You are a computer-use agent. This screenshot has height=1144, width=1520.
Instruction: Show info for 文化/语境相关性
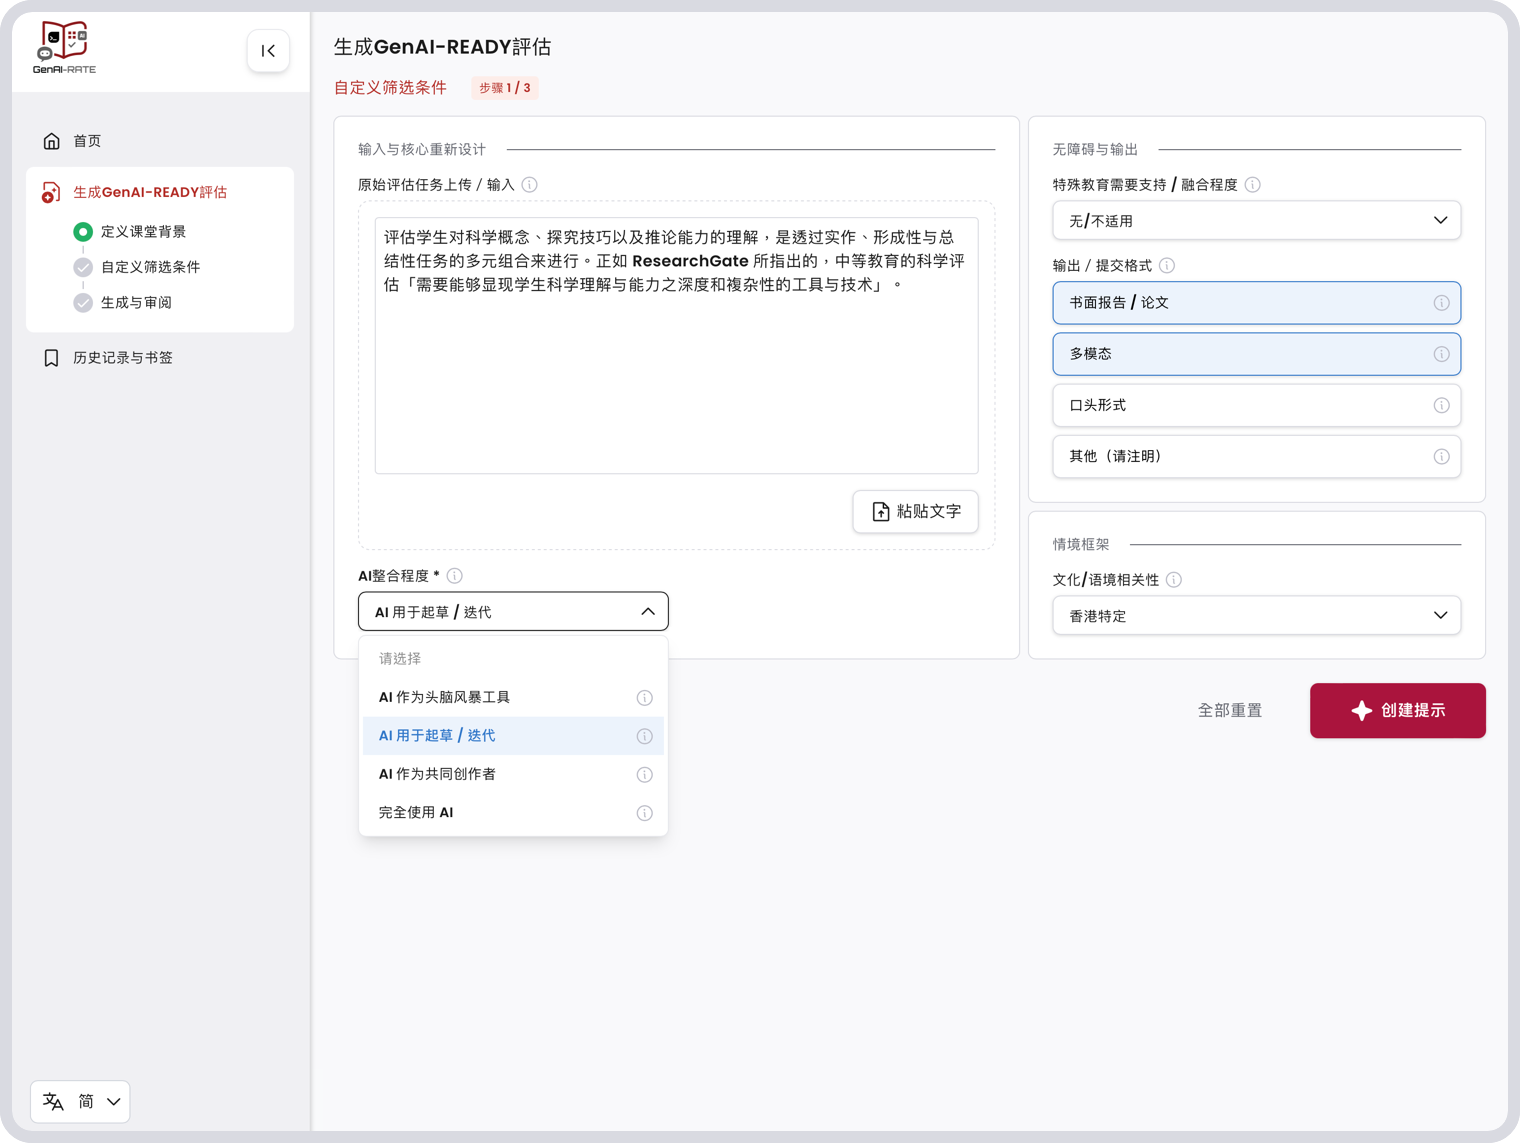tap(1174, 580)
